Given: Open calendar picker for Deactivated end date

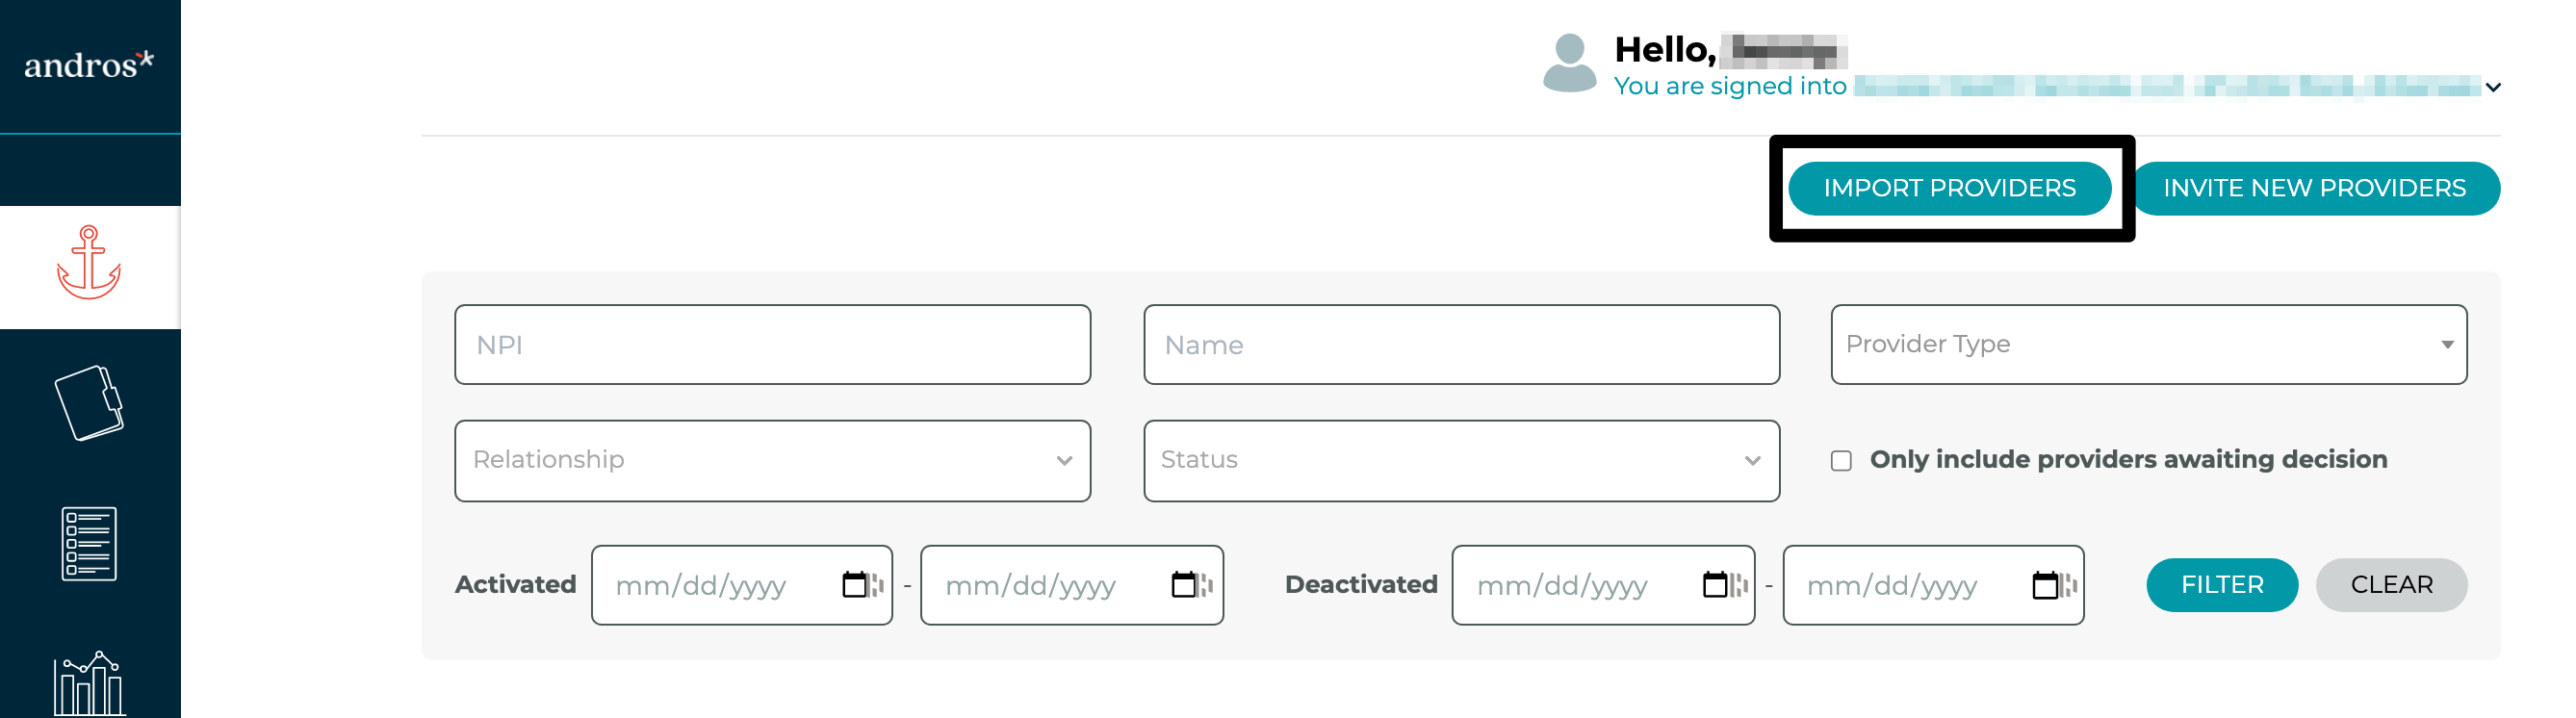Looking at the screenshot, I should click(2046, 585).
